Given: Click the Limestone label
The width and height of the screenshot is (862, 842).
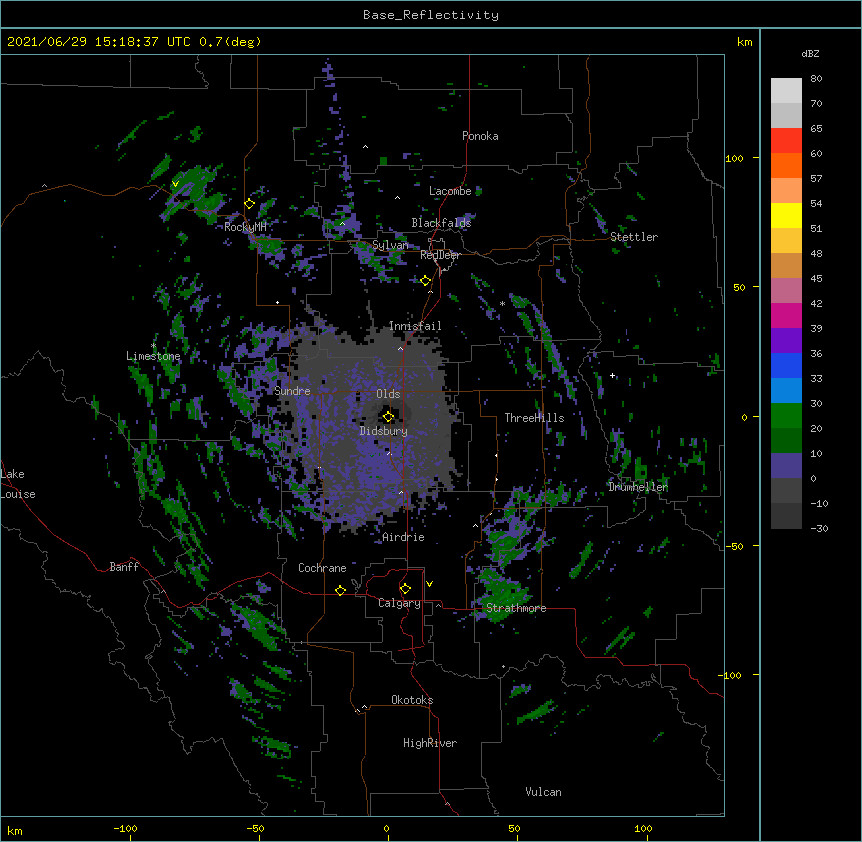Looking at the screenshot, I should (153, 356).
